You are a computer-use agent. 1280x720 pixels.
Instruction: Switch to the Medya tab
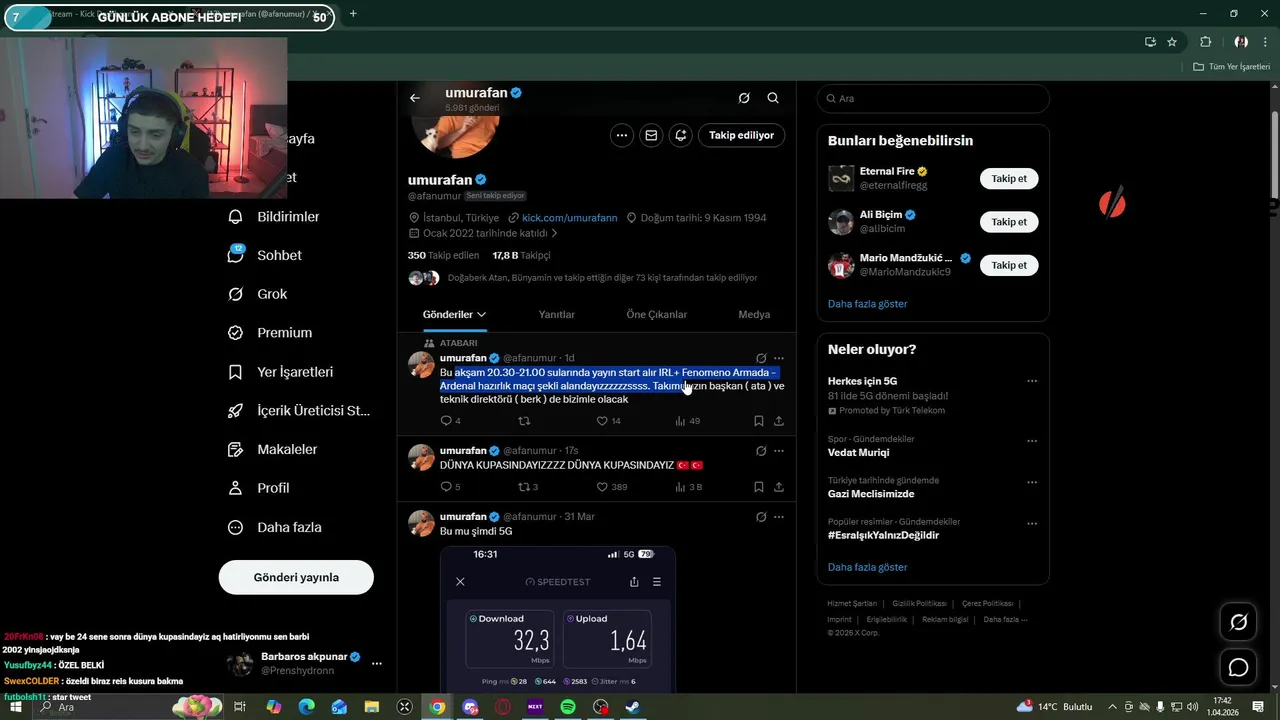click(754, 314)
